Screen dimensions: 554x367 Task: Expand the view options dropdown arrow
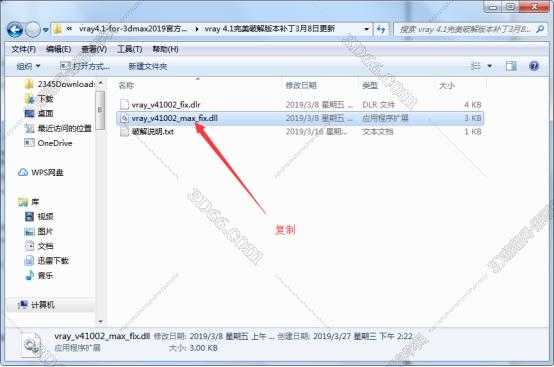[490, 66]
